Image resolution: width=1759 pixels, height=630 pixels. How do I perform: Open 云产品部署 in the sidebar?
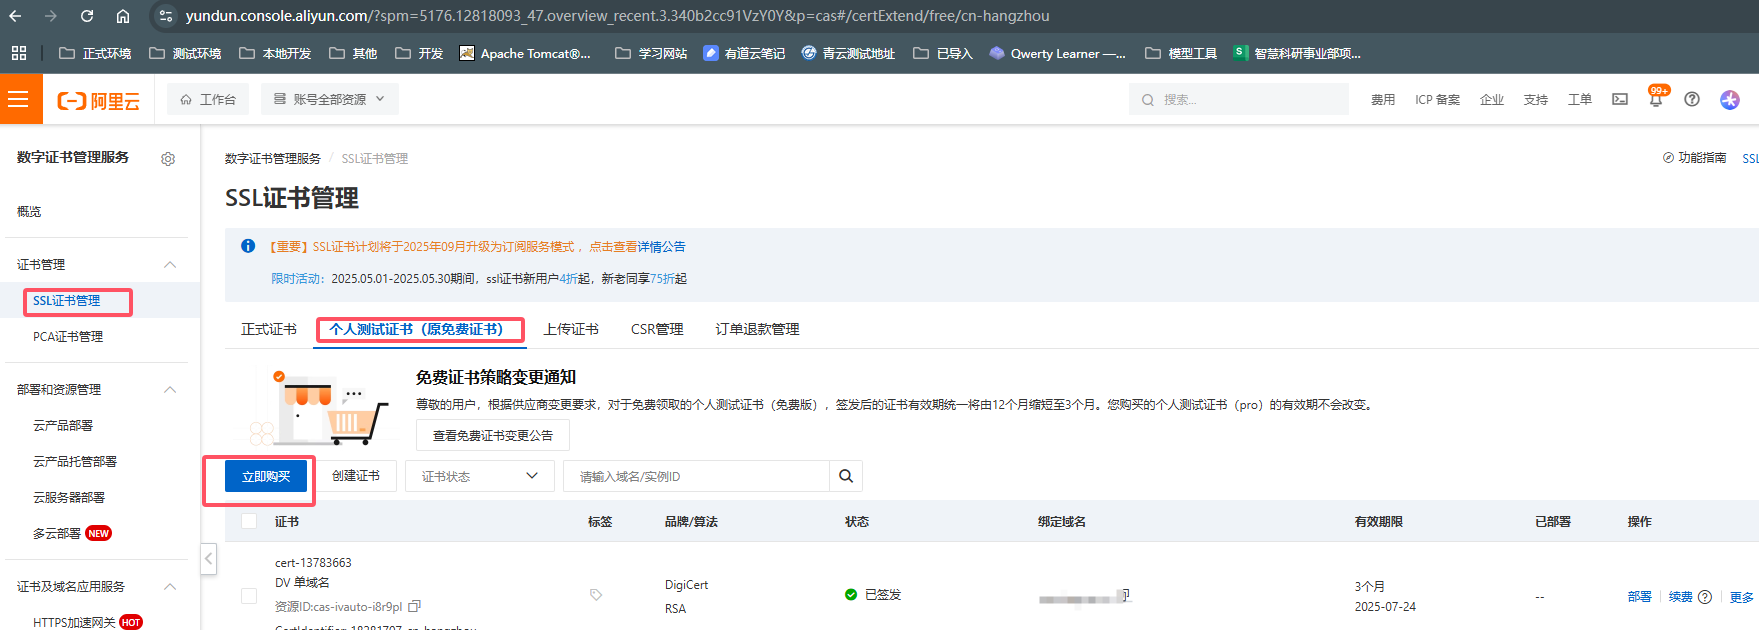[63, 426]
